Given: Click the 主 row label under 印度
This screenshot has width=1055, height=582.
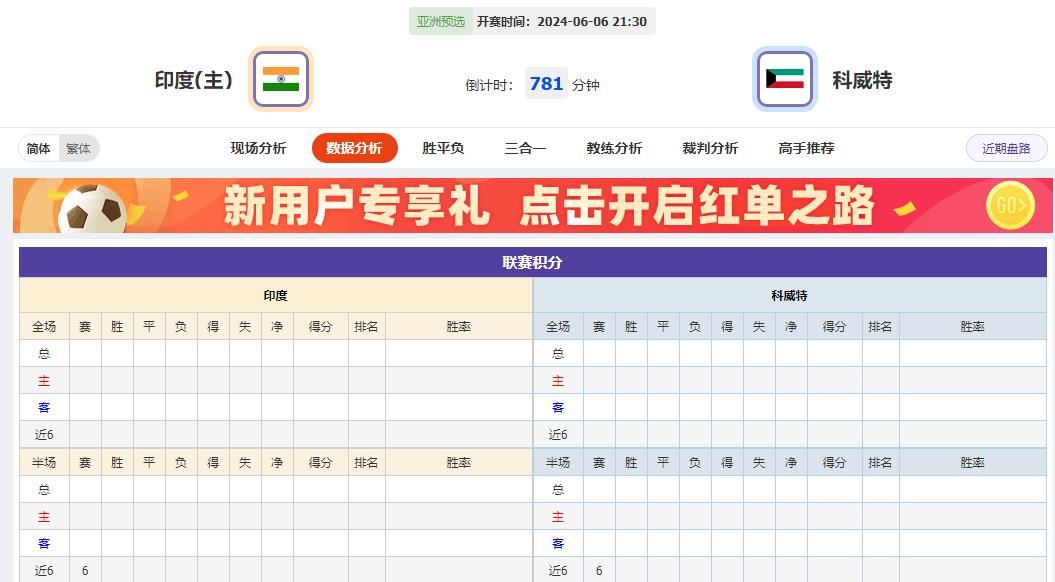Looking at the screenshot, I should pos(42,380).
